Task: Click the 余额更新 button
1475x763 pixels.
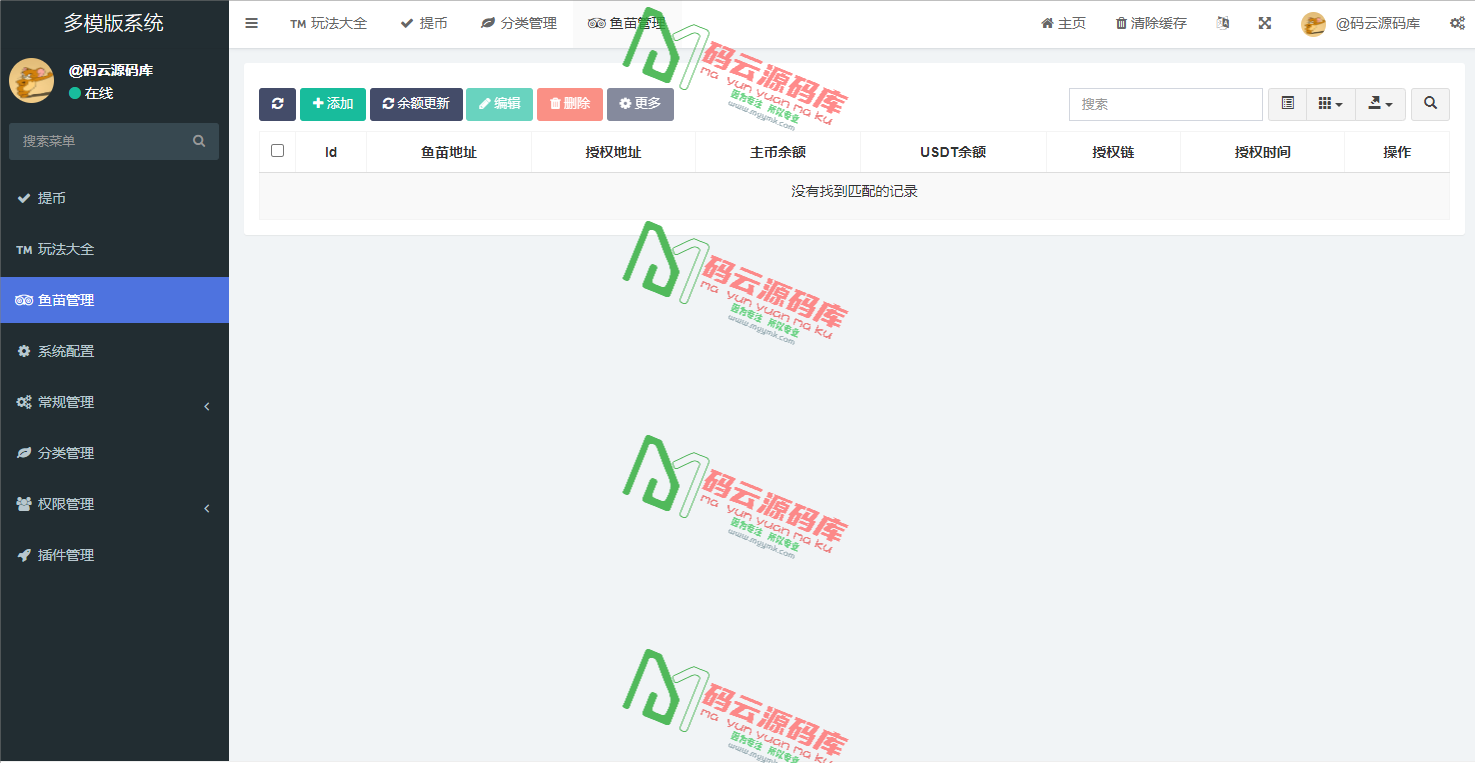Action: pyautogui.click(x=416, y=104)
